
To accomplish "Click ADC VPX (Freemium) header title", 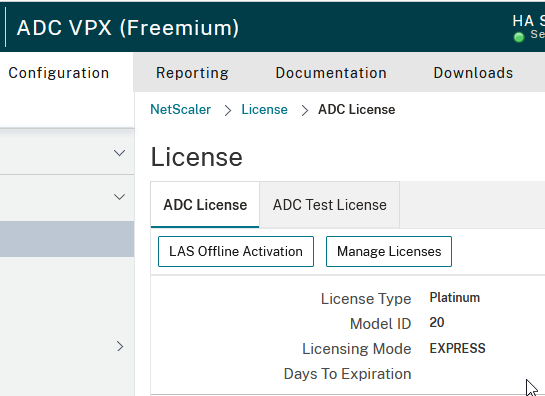I will (x=128, y=28).
